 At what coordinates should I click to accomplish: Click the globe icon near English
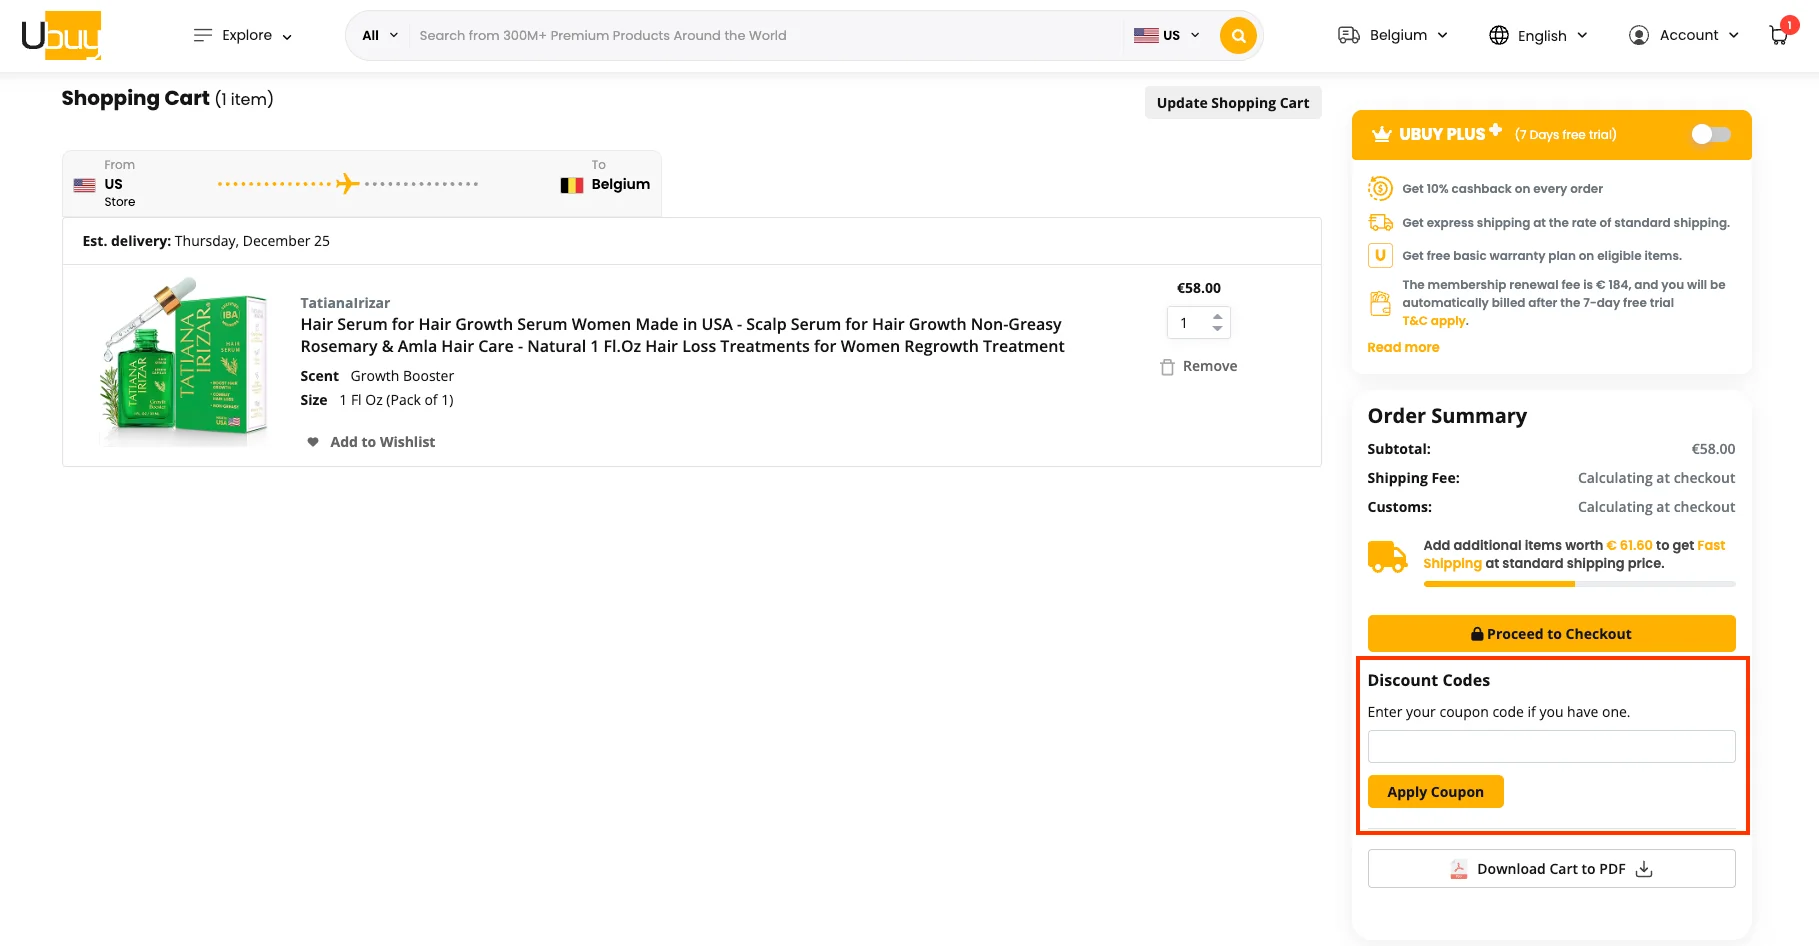(1499, 35)
